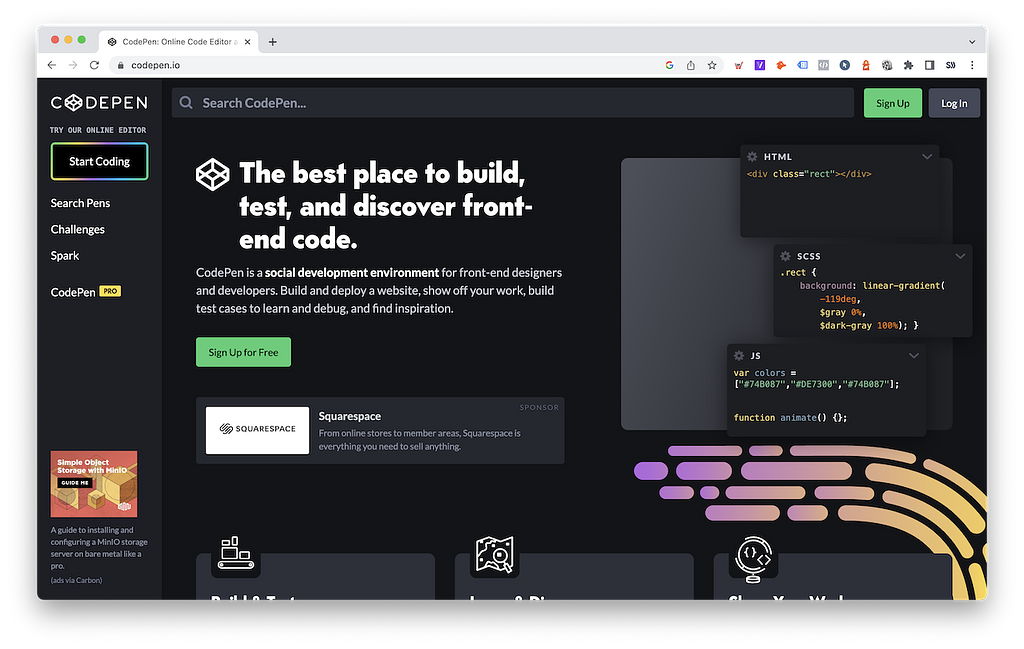Open the JS panel settings gear

click(739, 356)
